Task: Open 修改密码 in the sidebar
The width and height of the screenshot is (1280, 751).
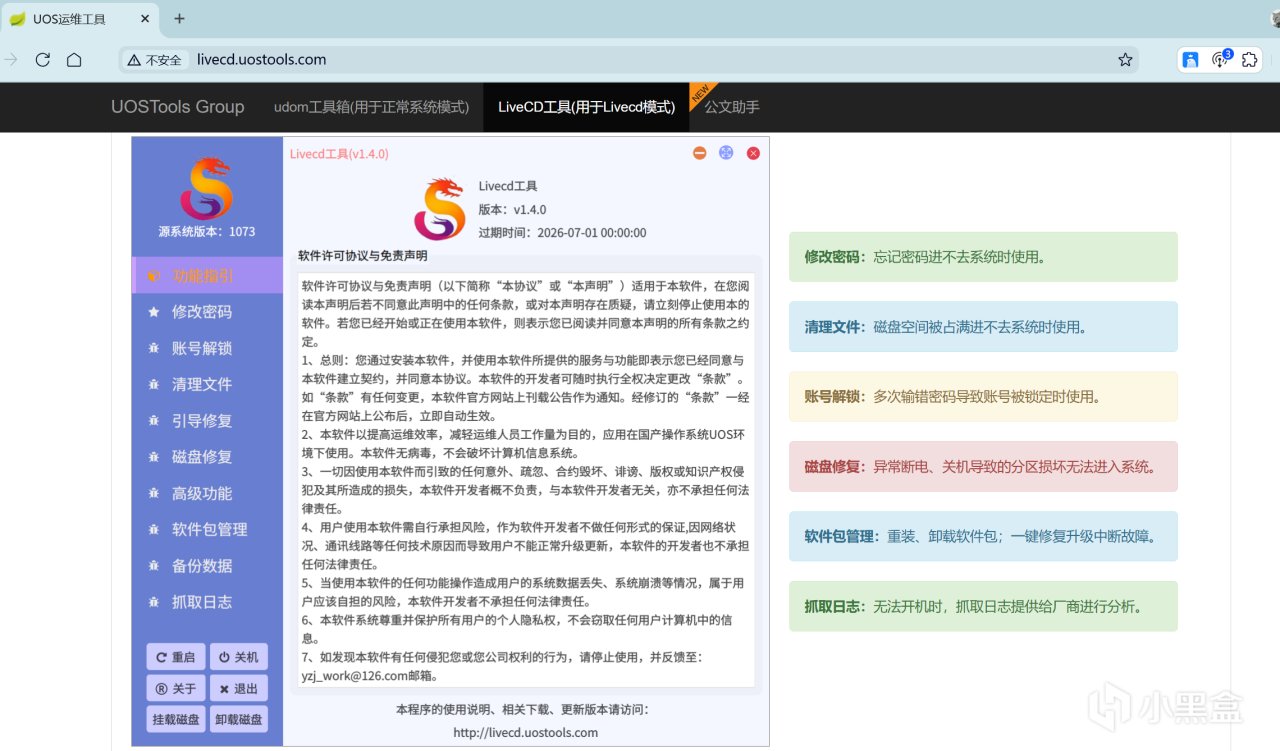Action: pyautogui.click(x=207, y=312)
